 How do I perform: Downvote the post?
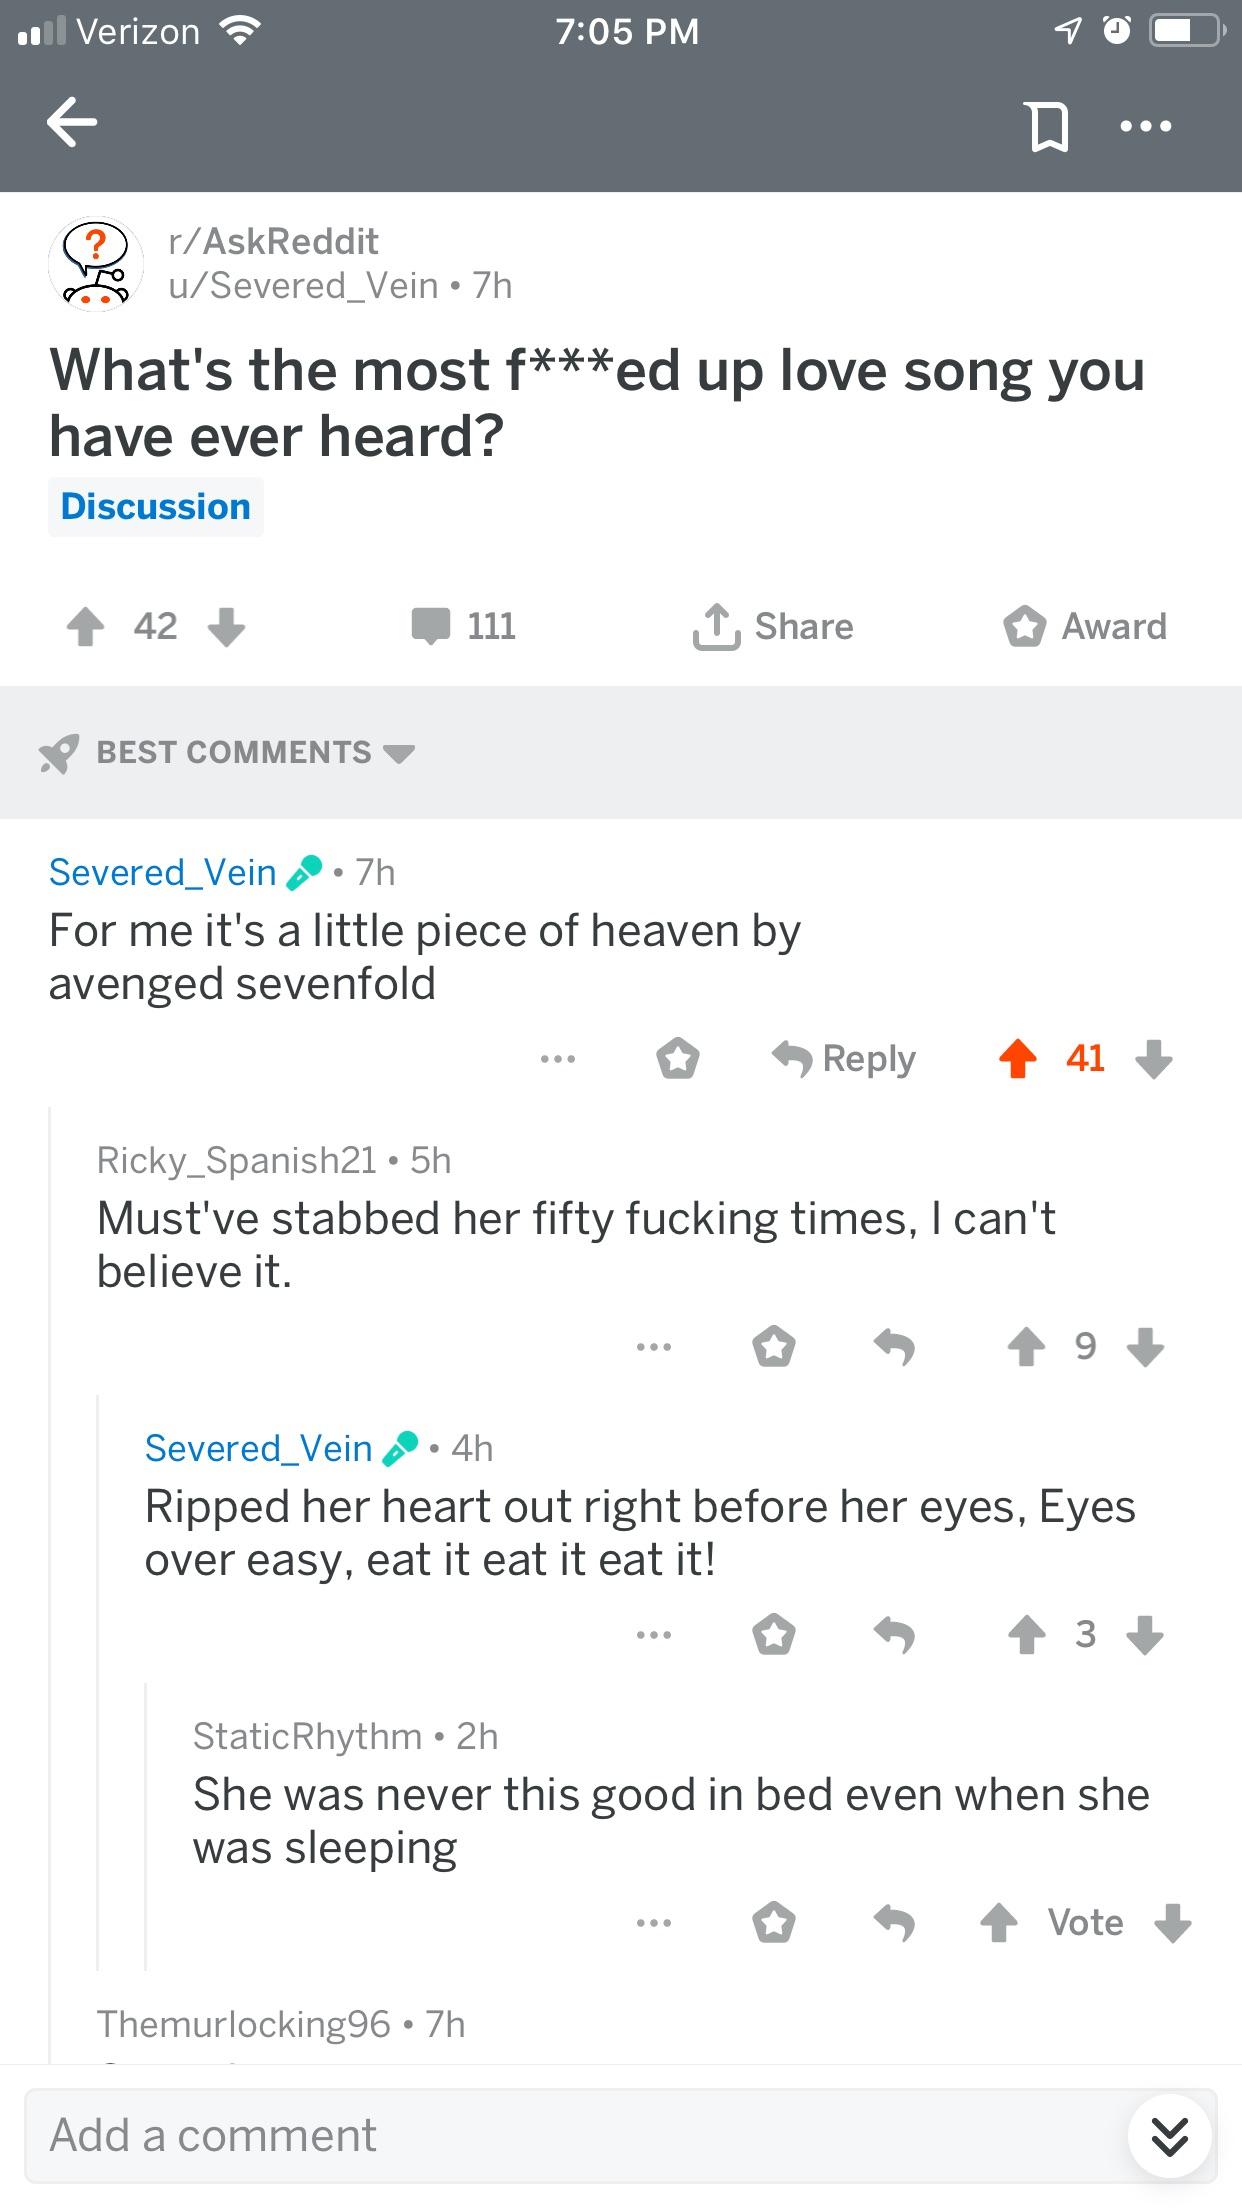pyautogui.click(x=226, y=629)
